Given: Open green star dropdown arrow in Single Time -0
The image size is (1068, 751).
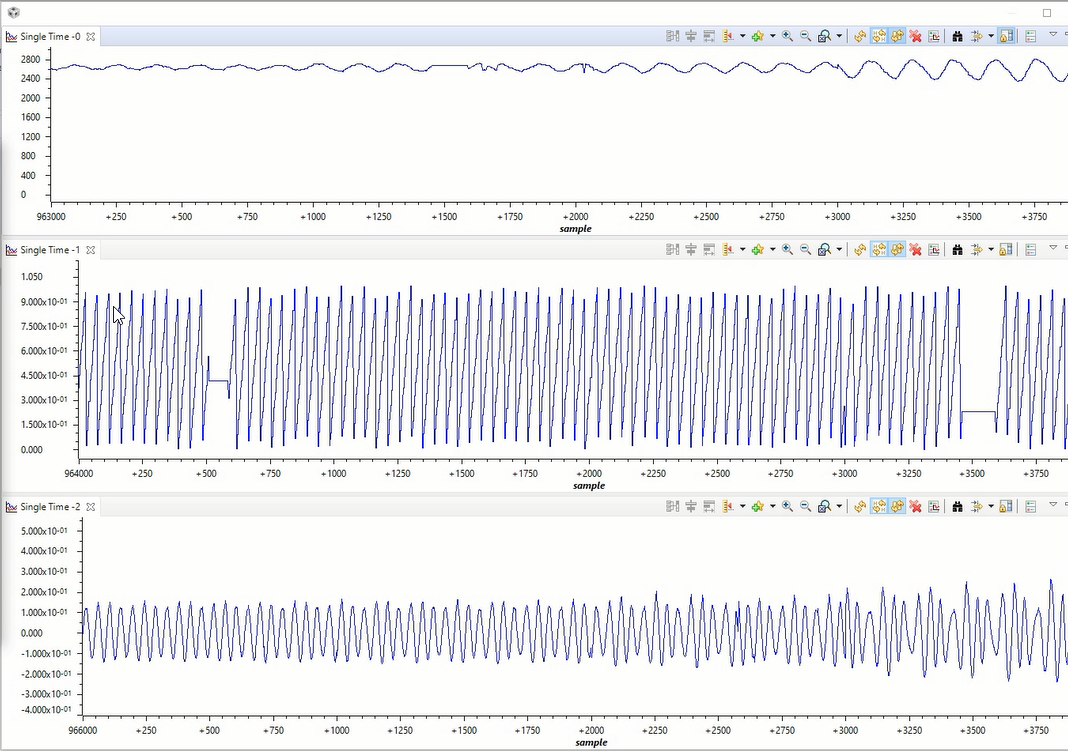Looking at the screenshot, I should click(x=772, y=36).
